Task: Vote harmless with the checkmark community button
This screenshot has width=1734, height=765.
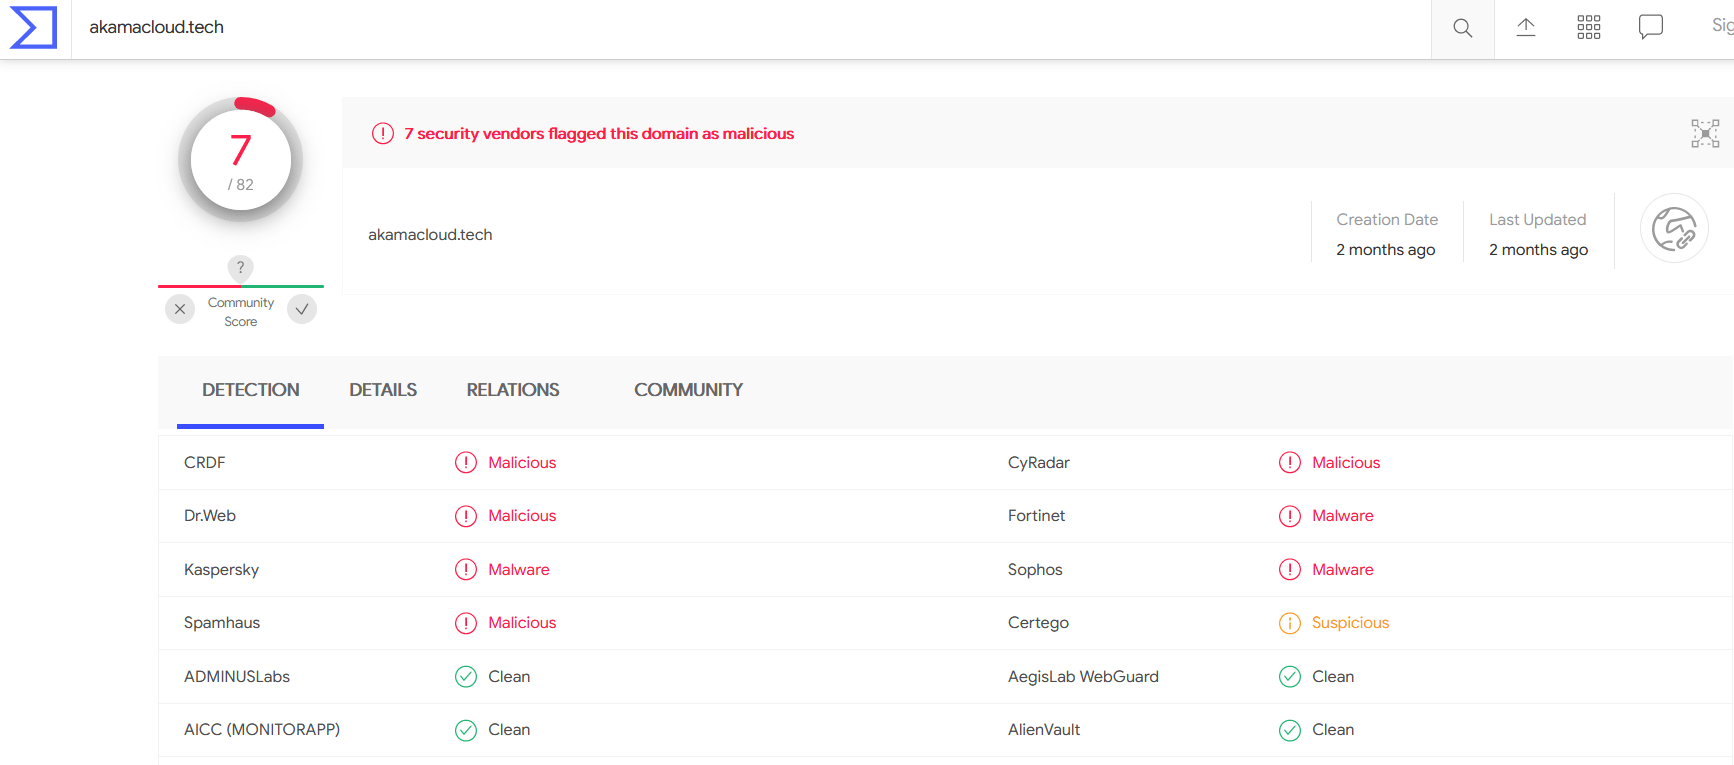Action: tap(302, 309)
